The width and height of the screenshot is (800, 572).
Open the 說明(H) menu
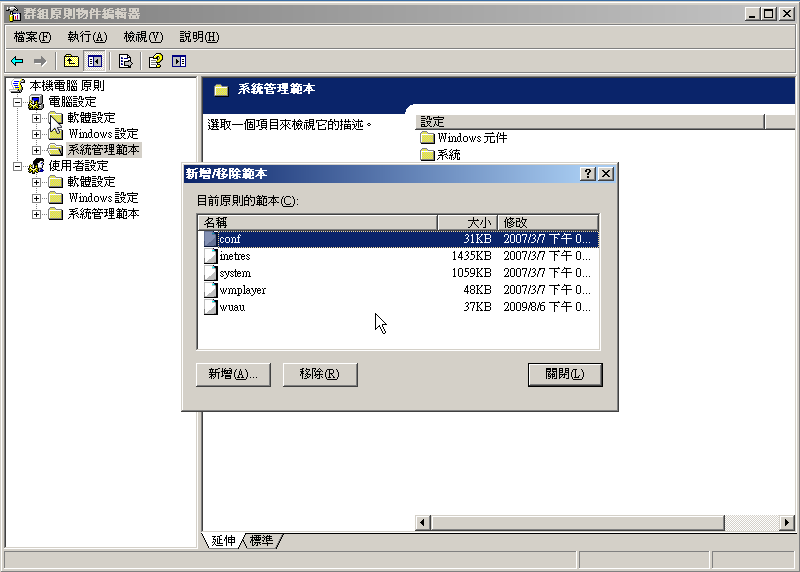pos(199,37)
